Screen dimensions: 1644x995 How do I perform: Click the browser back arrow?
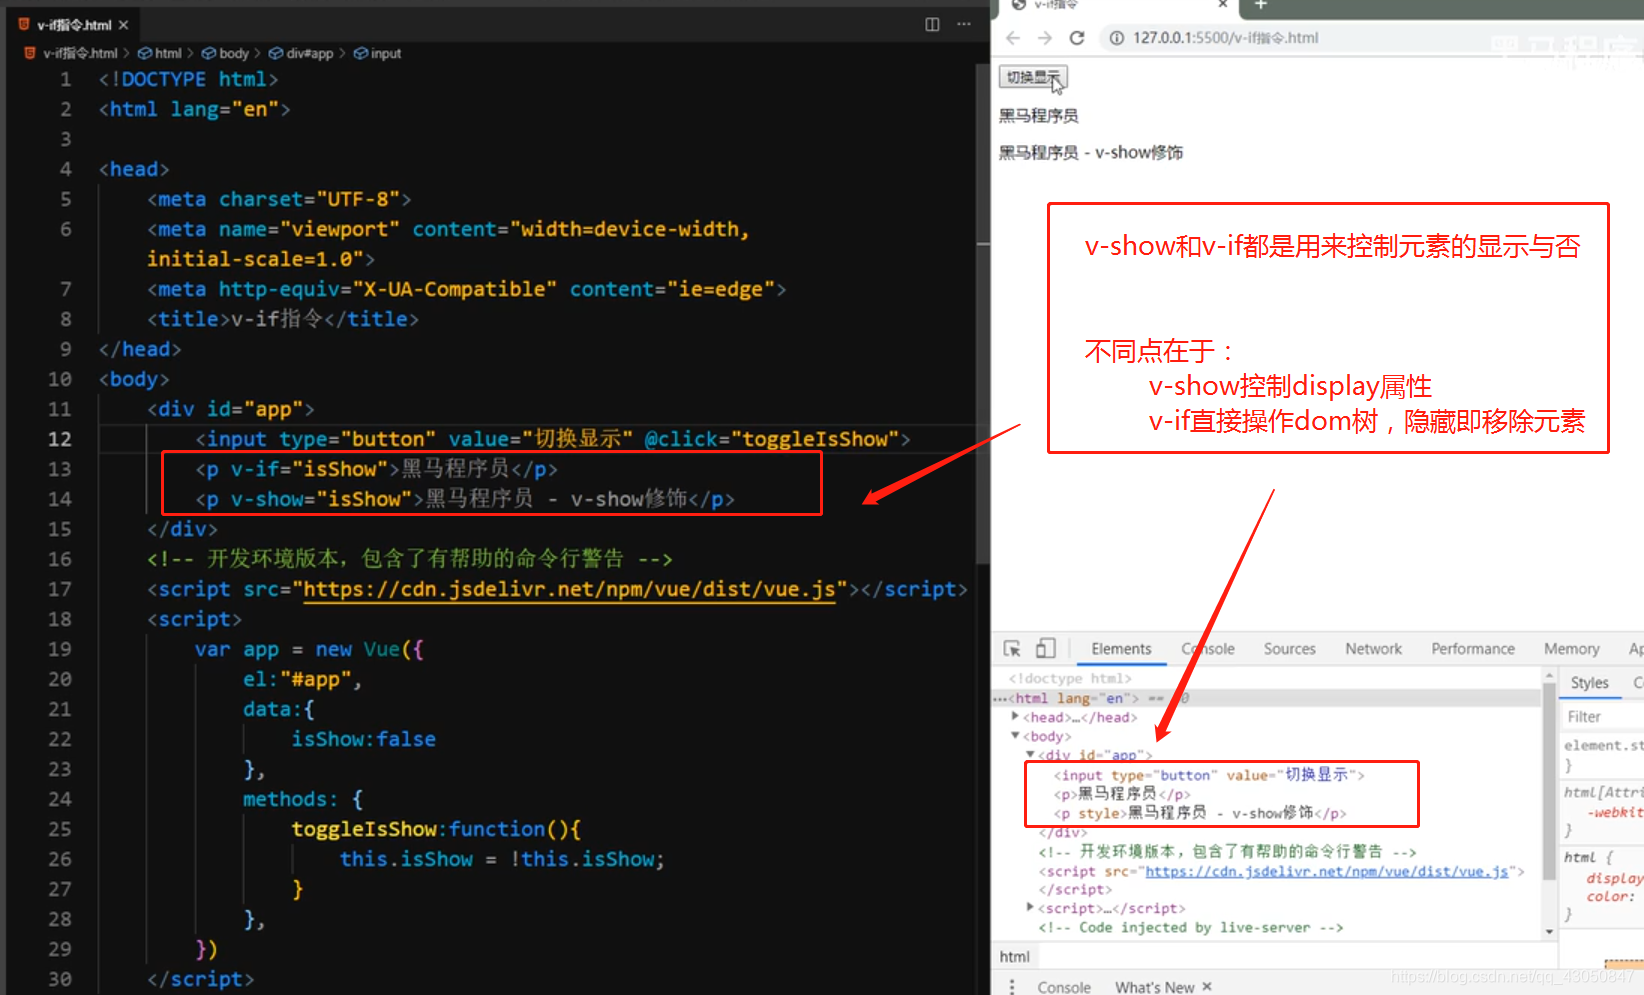pyautogui.click(x=1013, y=38)
